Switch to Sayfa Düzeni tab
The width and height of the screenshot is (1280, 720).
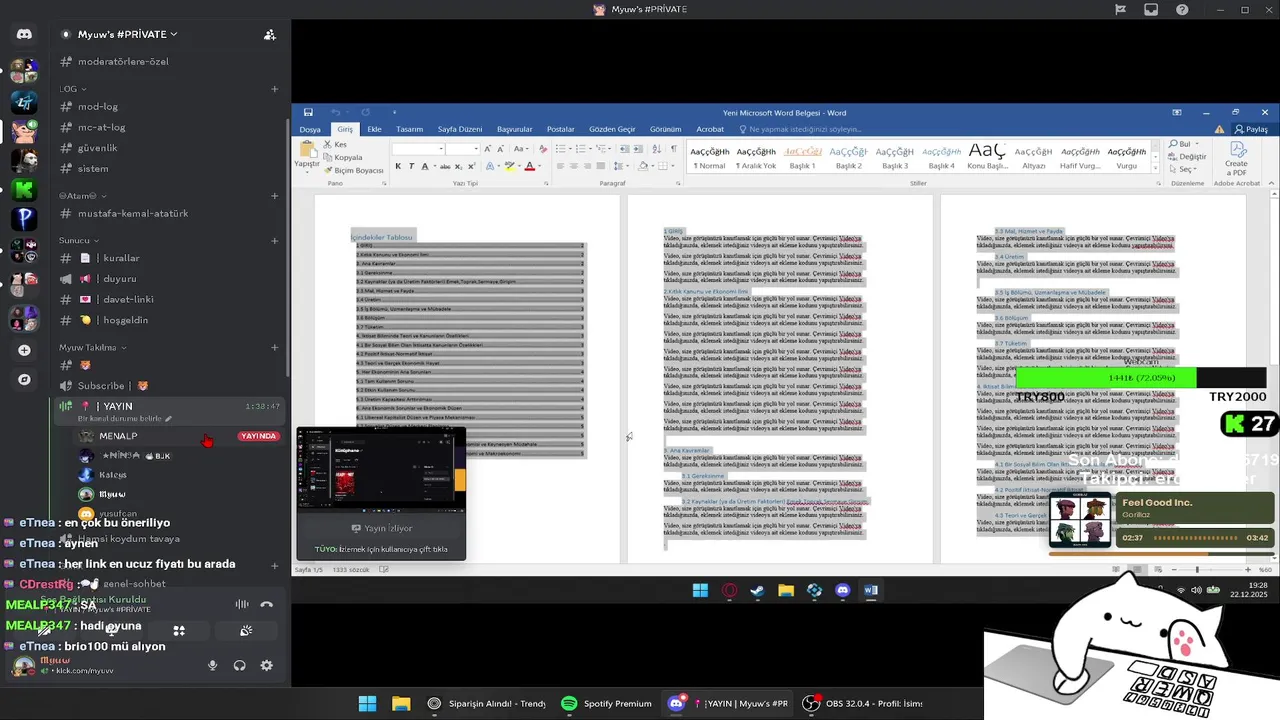[x=460, y=129]
